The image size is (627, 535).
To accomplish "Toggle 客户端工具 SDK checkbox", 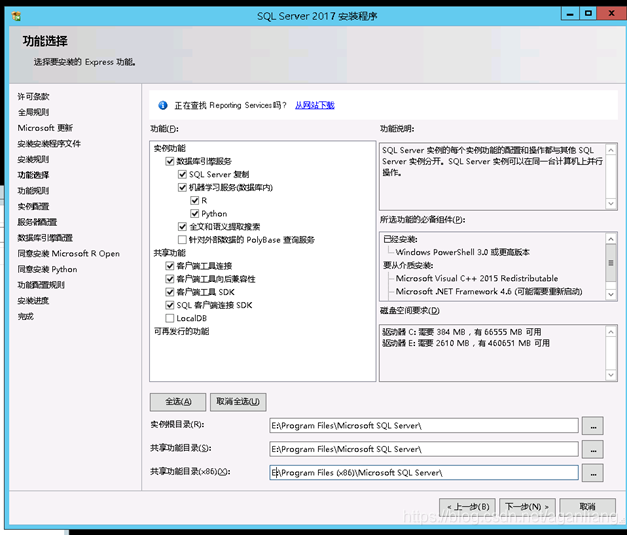I will click(x=170, y=292).
